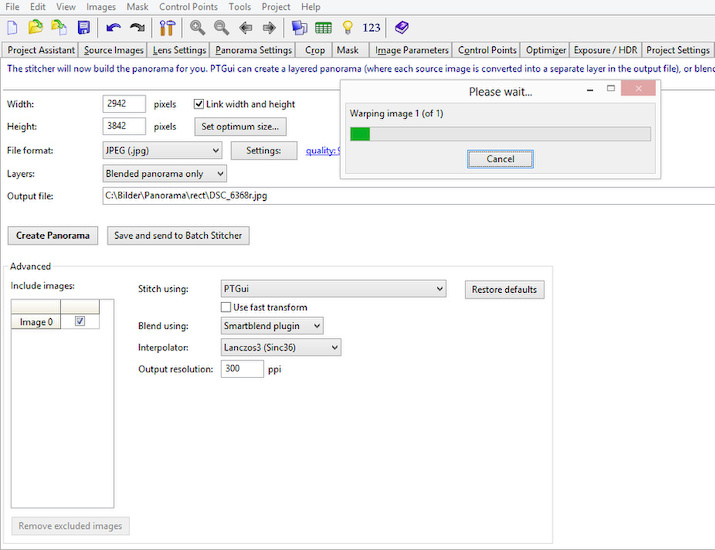The height and width of the screenshot is (550, 715).
Task: Click the Undo arrow icon
Action: (113, 27)
